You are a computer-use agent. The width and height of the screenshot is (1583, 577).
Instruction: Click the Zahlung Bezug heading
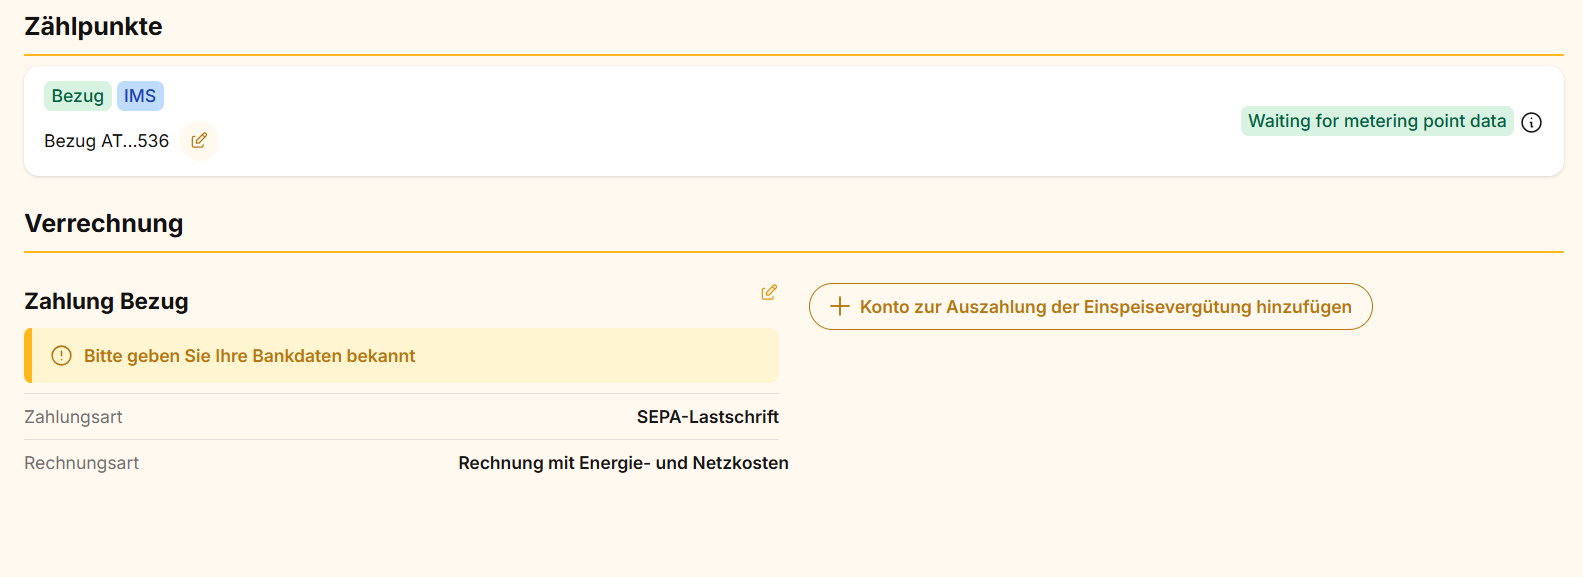[107, 301]
